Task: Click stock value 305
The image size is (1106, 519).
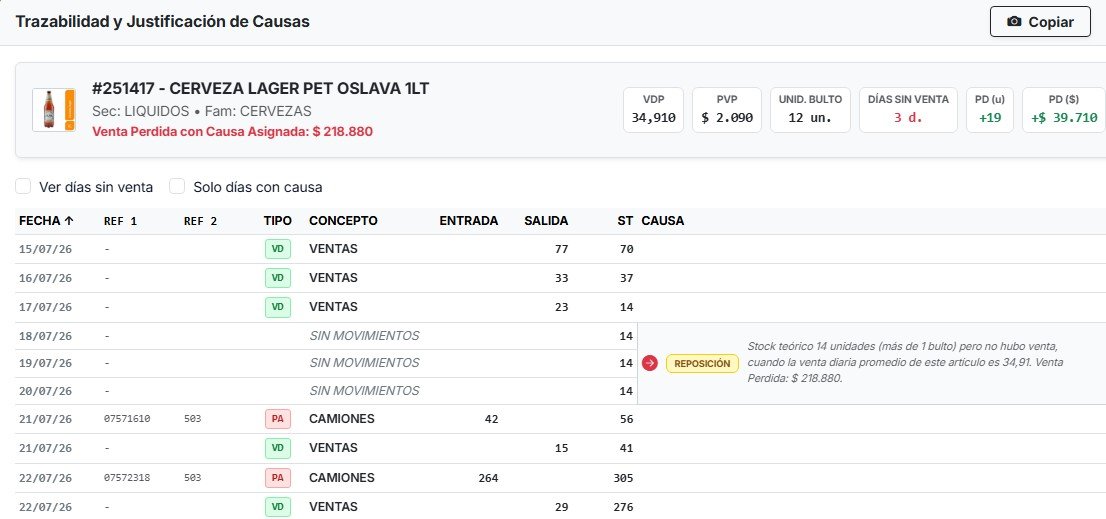Action: click(624, 478)
